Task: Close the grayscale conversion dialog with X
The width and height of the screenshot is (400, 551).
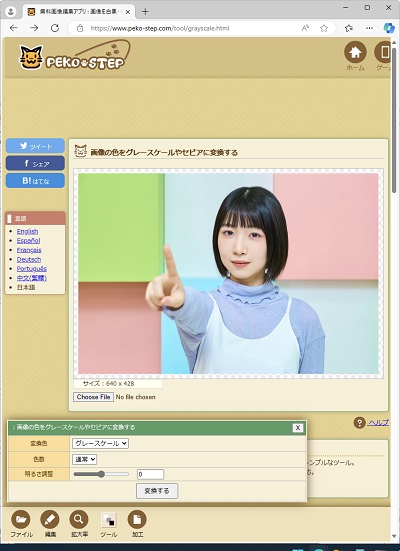Action: point(297,428)
